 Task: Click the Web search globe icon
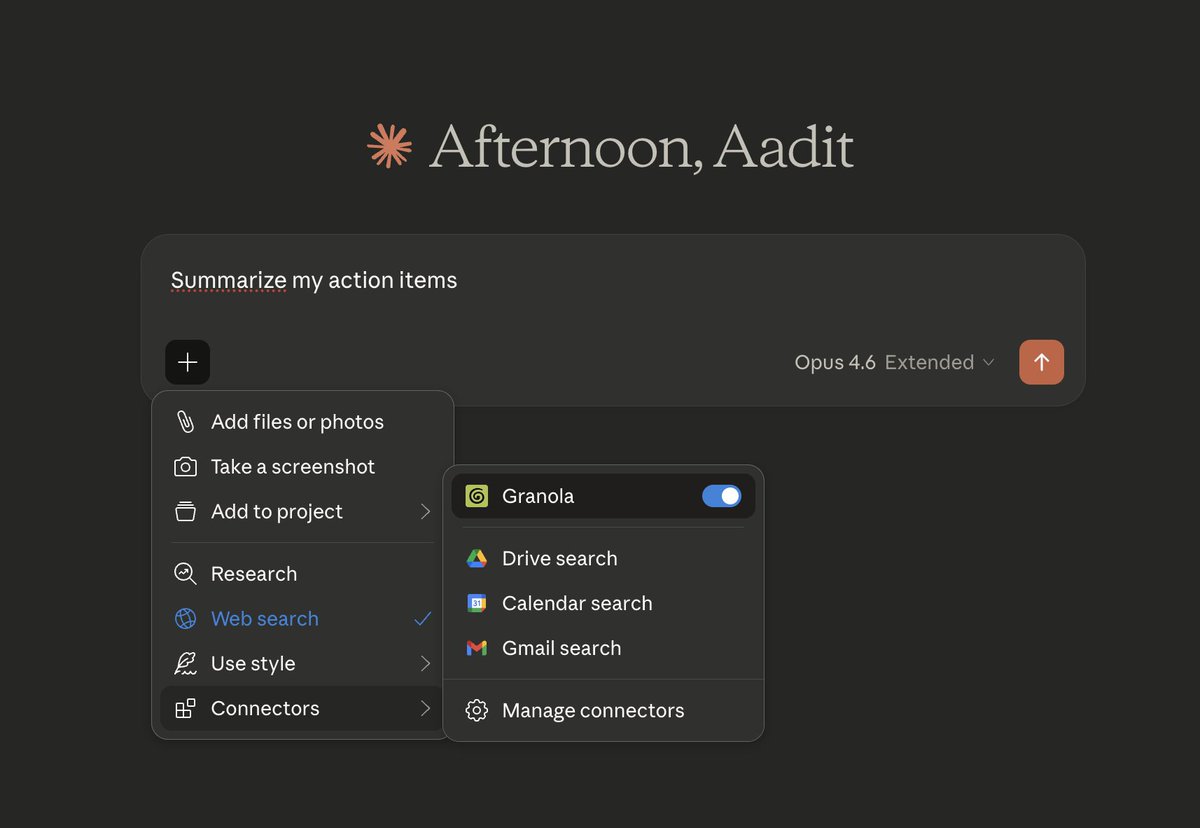click(185, 619)
